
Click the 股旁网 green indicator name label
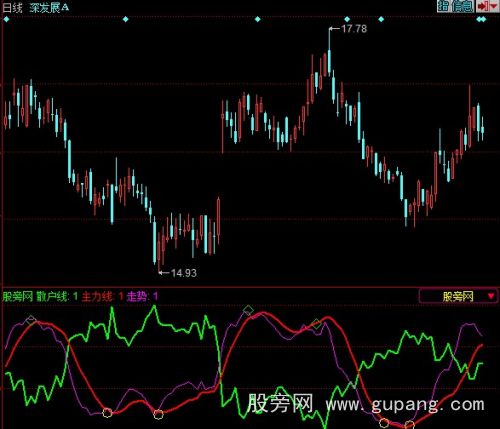[18, 296]
